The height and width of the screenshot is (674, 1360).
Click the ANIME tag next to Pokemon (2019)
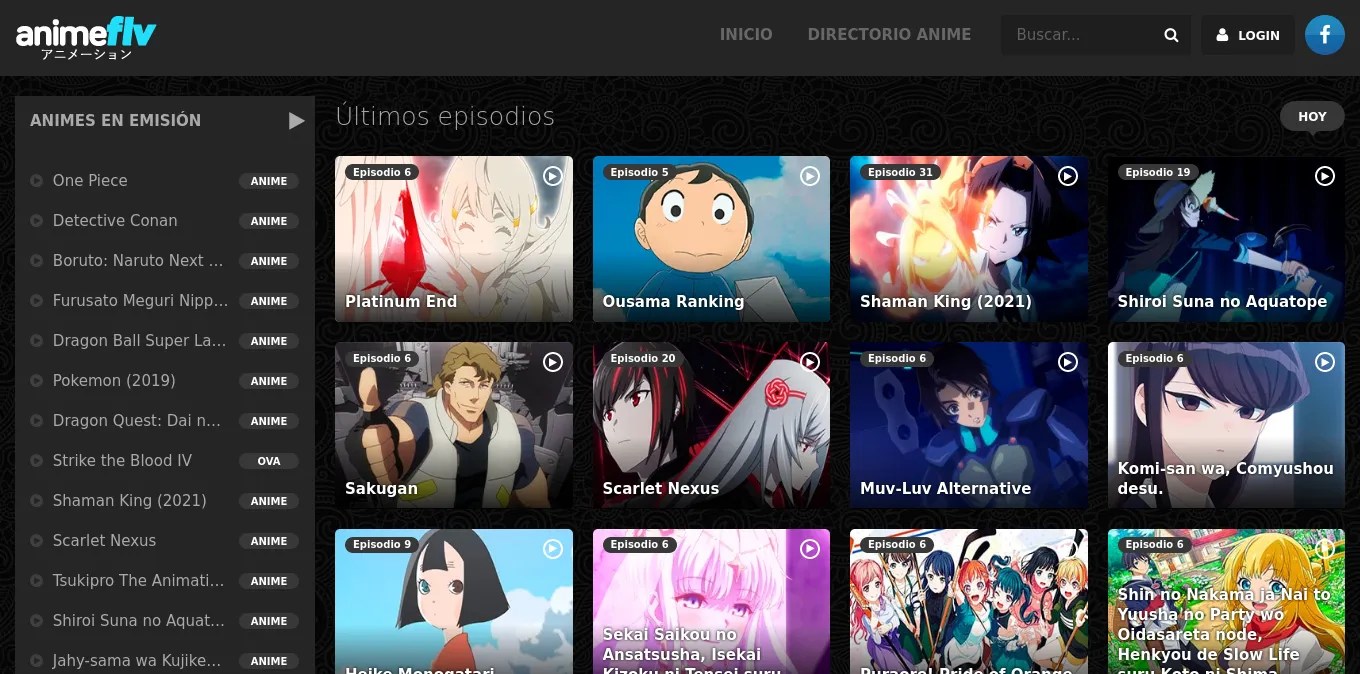tap(269, 381)
